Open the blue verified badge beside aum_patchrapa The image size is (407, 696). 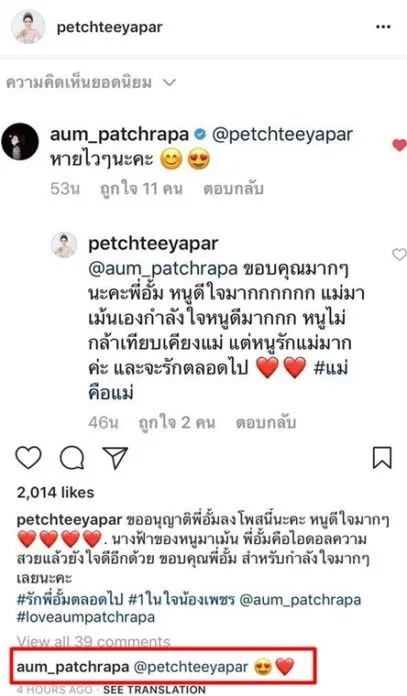click(201, 134)
